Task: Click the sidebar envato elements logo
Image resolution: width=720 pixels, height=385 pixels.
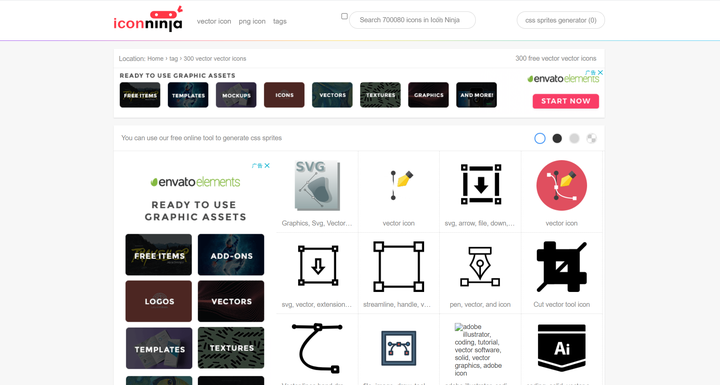Action: (x=195, y=182)
